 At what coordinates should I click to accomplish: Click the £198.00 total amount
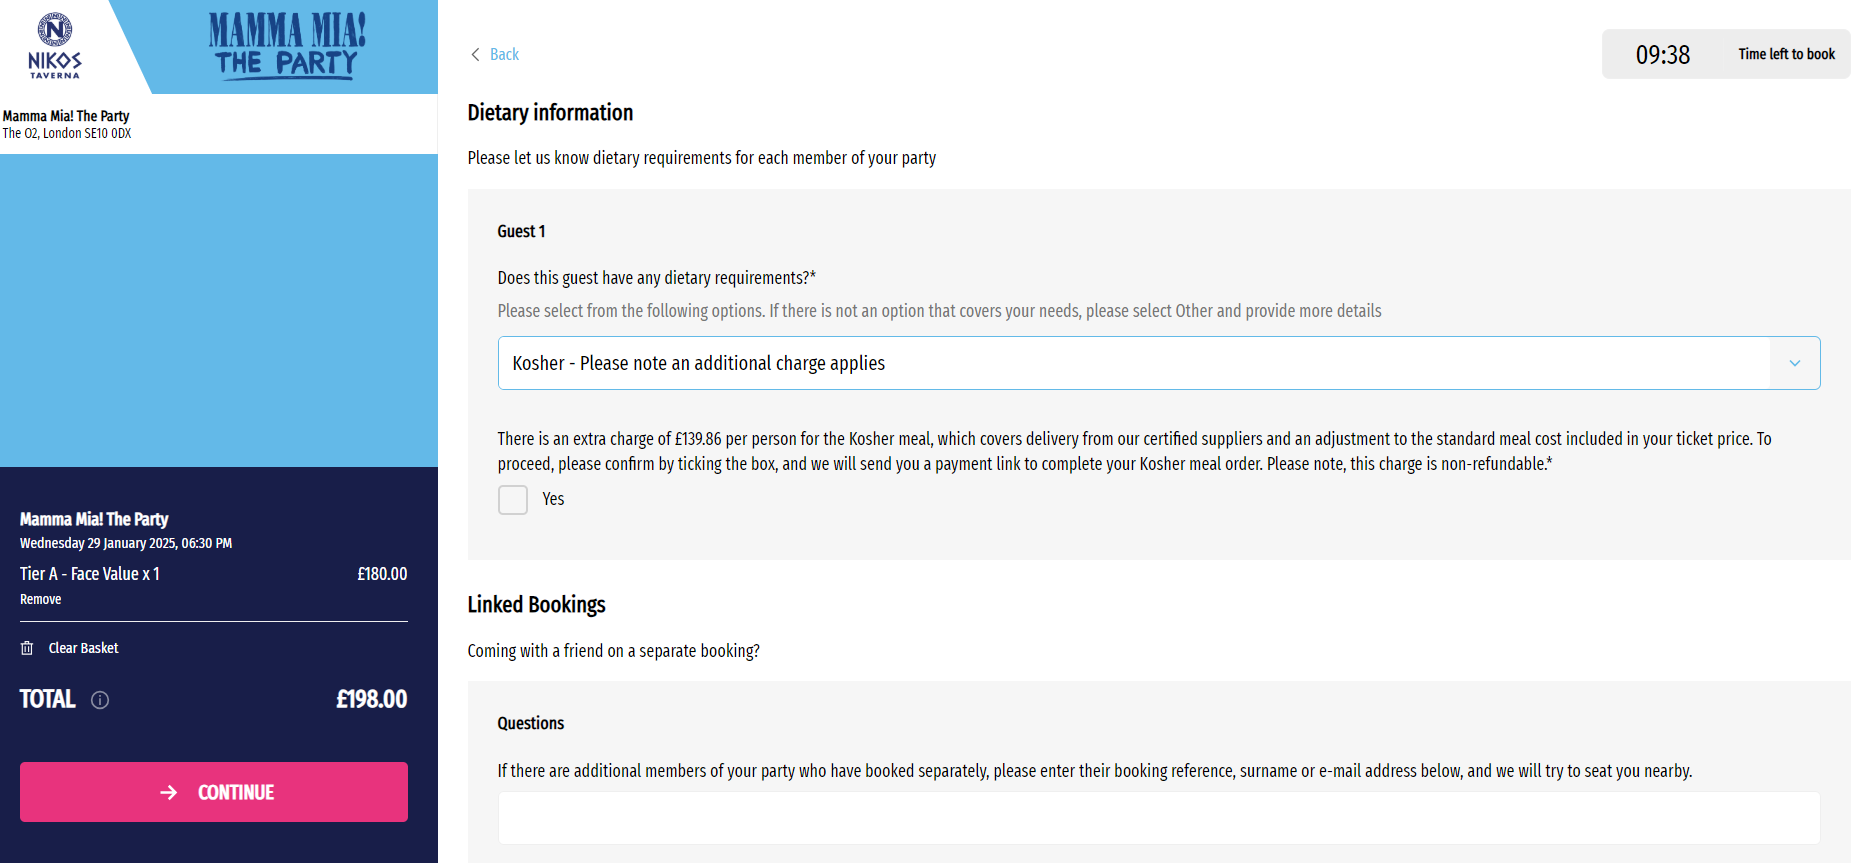371,699
